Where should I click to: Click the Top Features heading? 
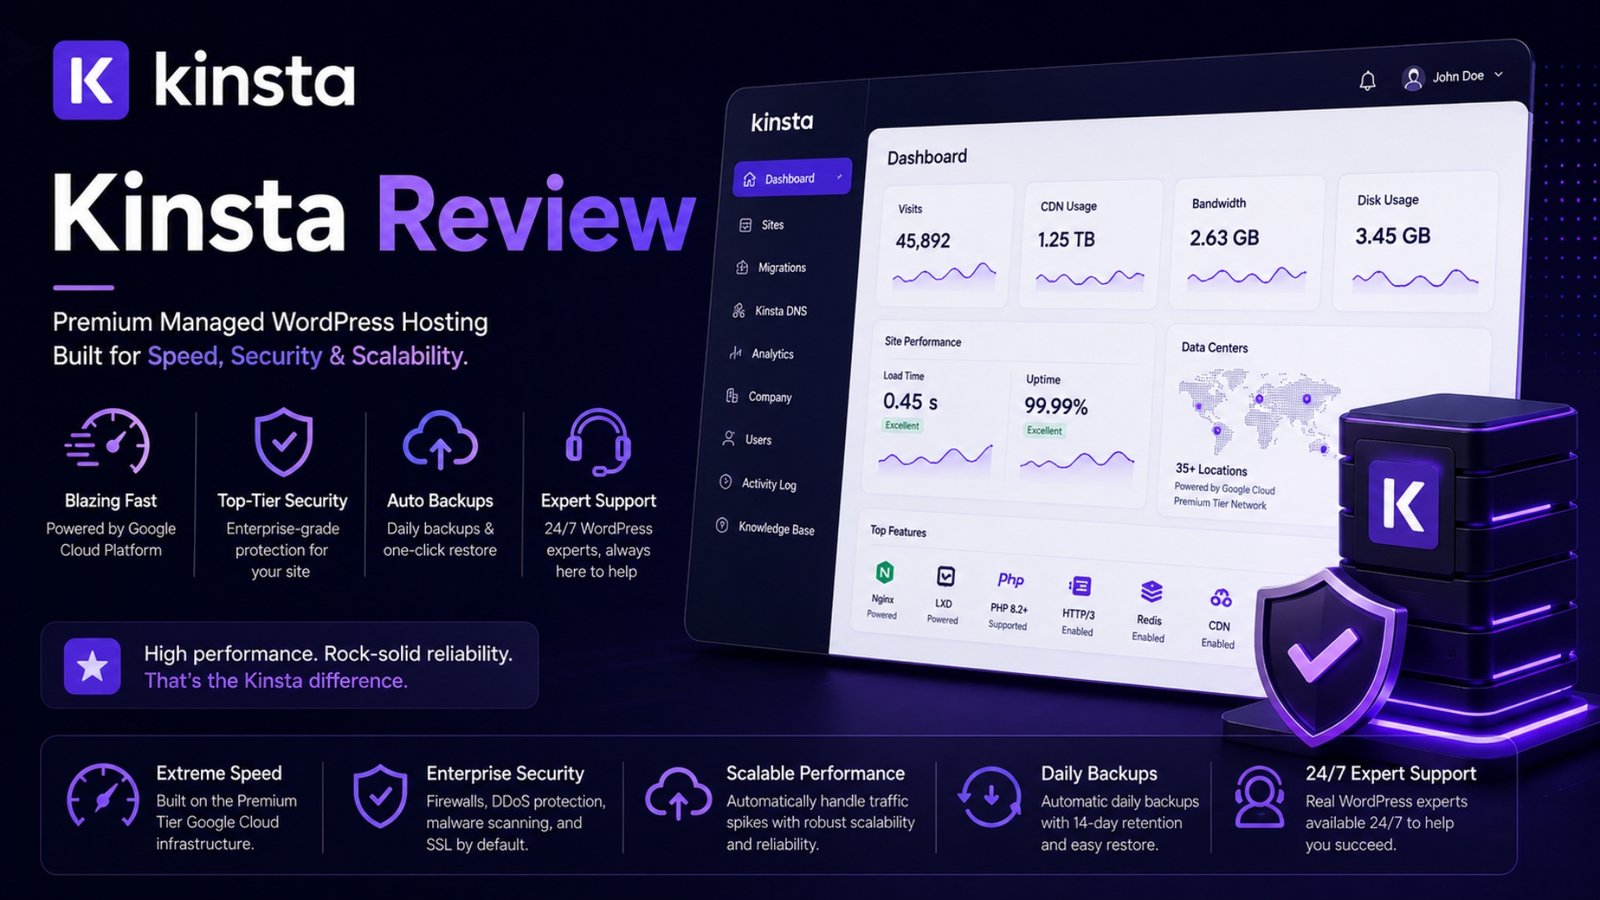coord(898,531)
